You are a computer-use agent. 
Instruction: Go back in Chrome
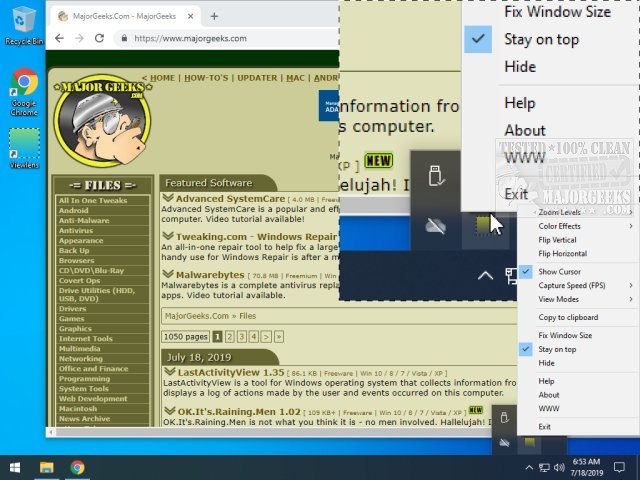[x=60, y=38]
